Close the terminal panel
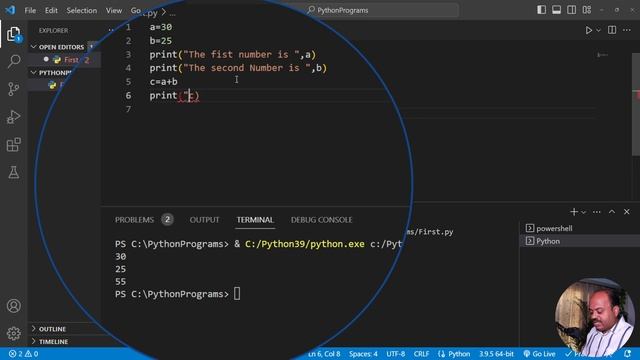 627,211
